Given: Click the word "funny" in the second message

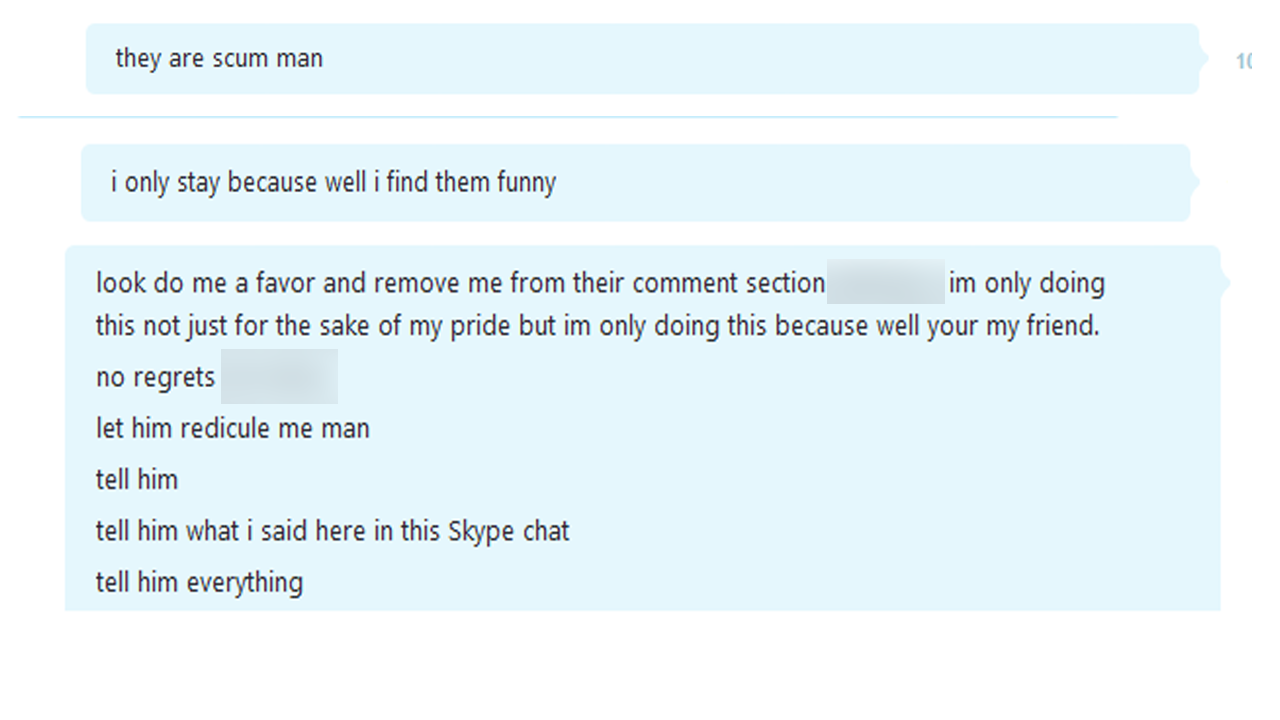Looking at the screenshot, I should coord(525,183).
